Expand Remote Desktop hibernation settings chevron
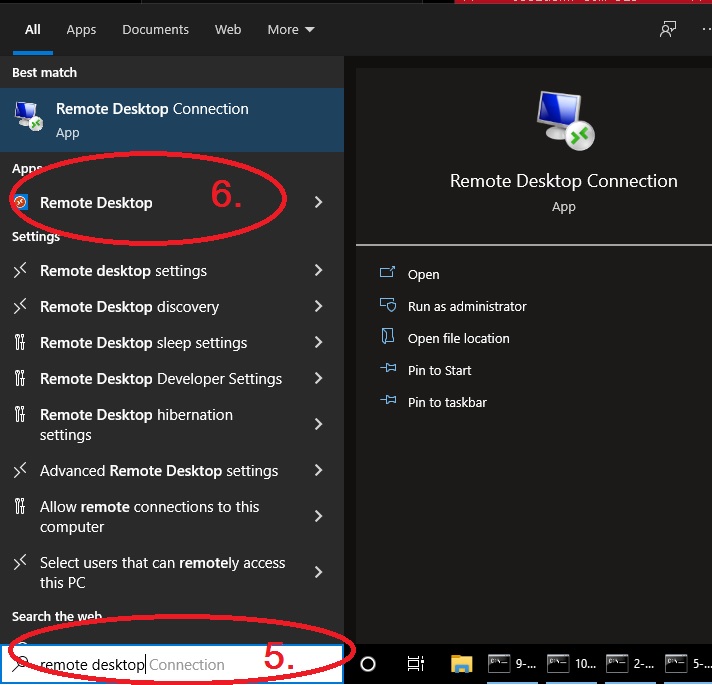The height and width of the screenshot is (685, 712). coord(319,424)
